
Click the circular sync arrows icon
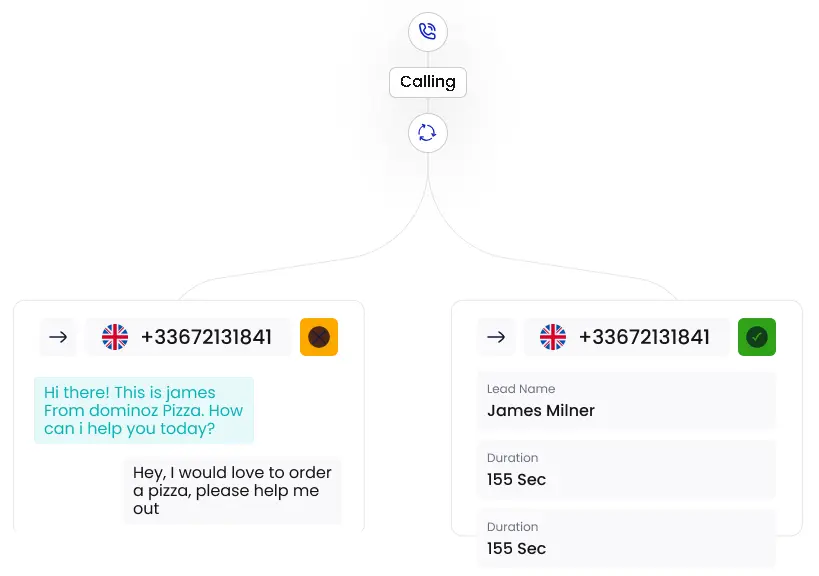(x=428, y=133)
